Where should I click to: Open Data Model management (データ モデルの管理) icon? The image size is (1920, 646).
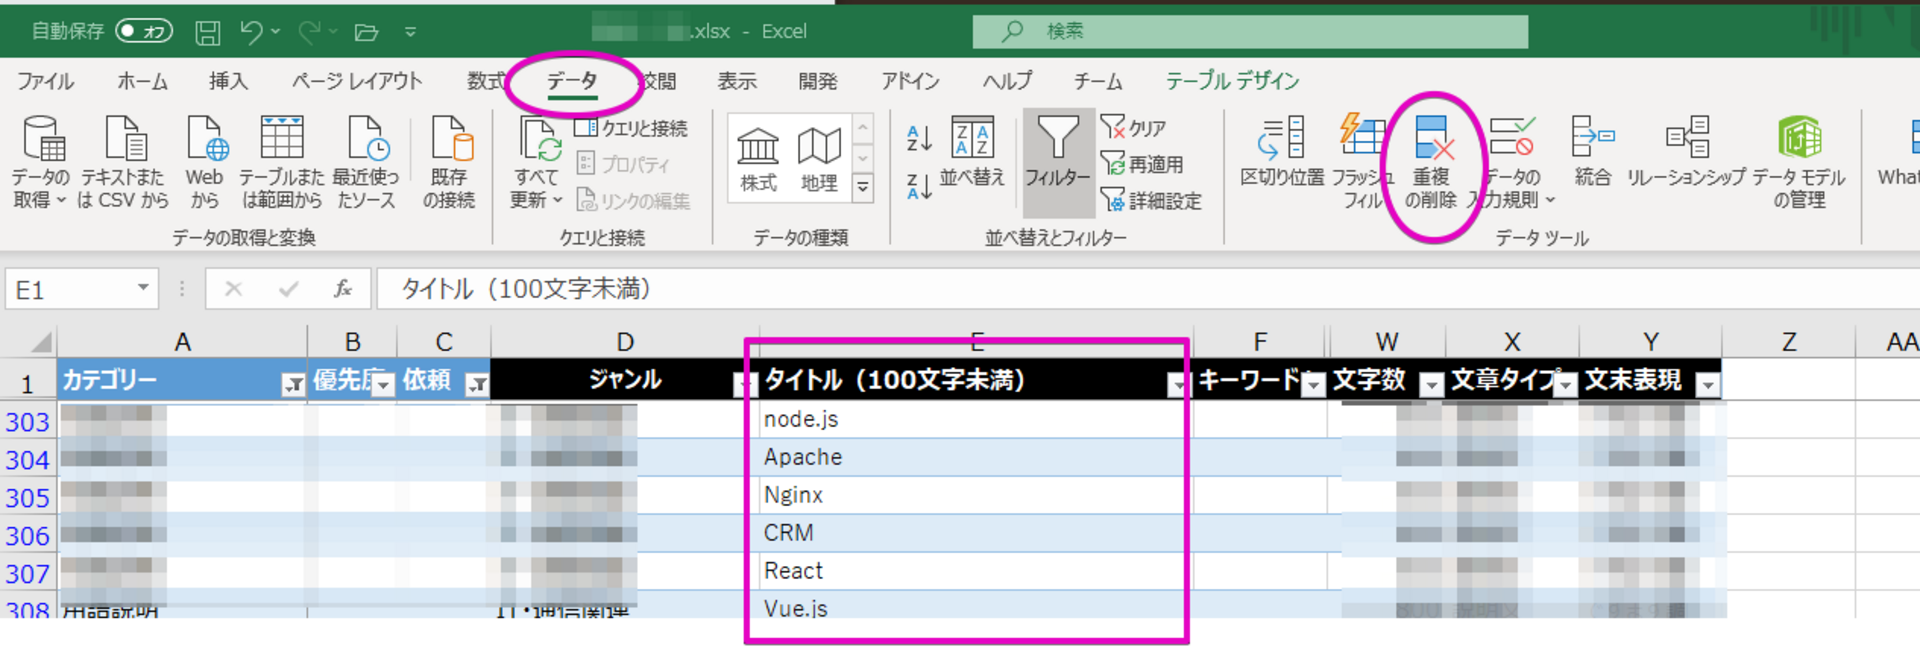tap(1799, 138)
